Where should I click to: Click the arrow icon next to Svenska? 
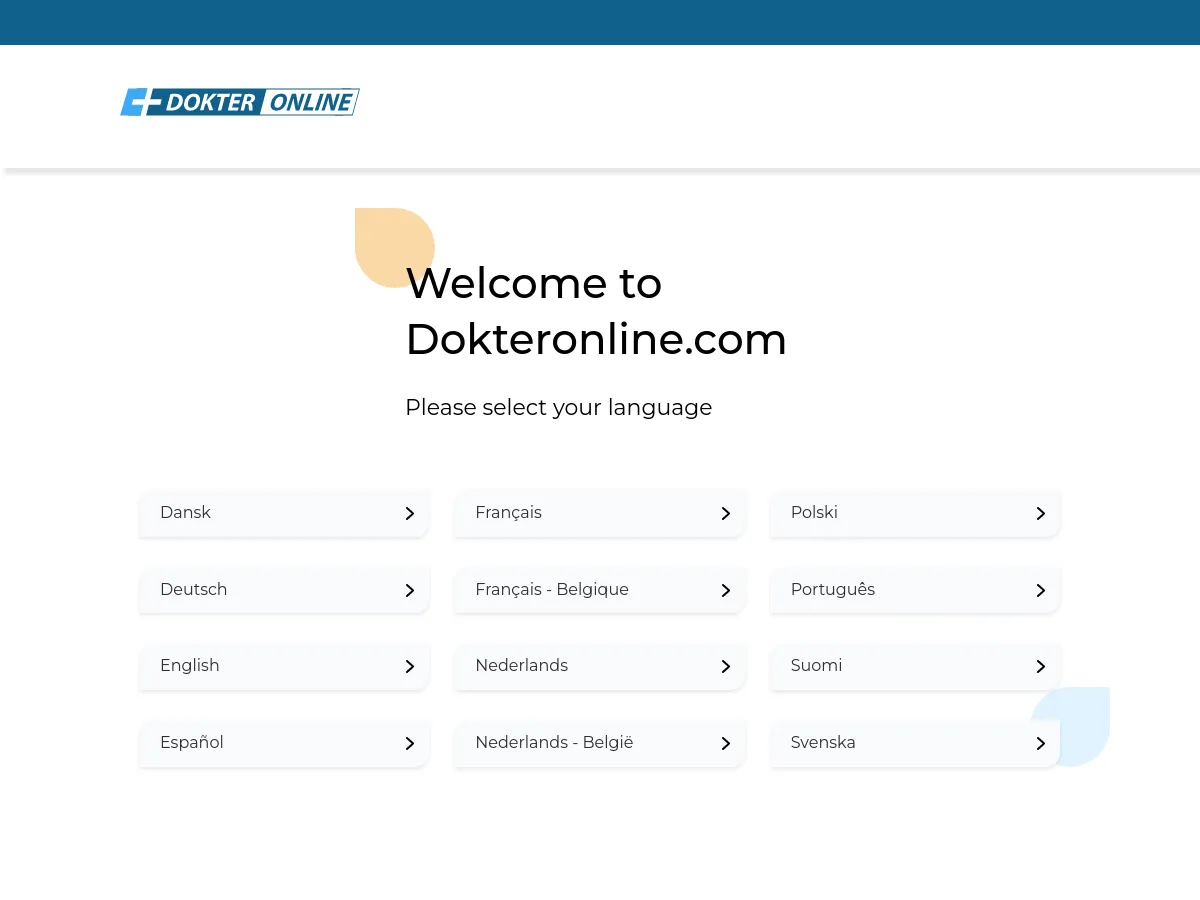1040,743
